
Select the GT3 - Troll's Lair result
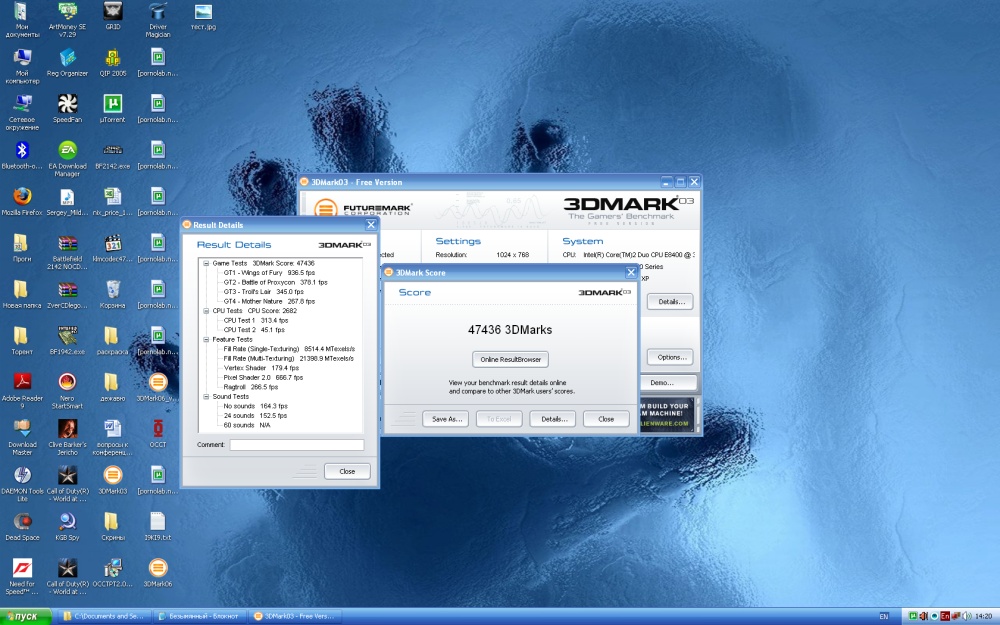coord(263,292)
